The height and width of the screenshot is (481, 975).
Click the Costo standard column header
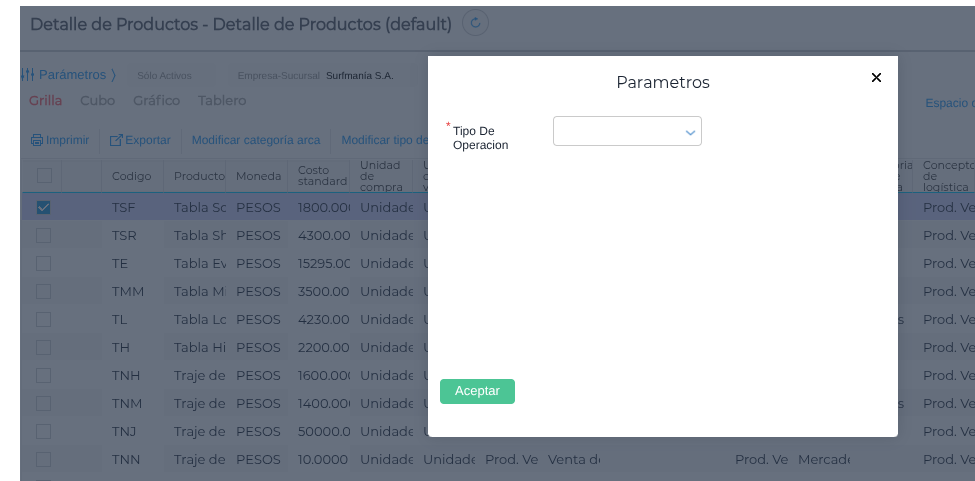(322, 176)
